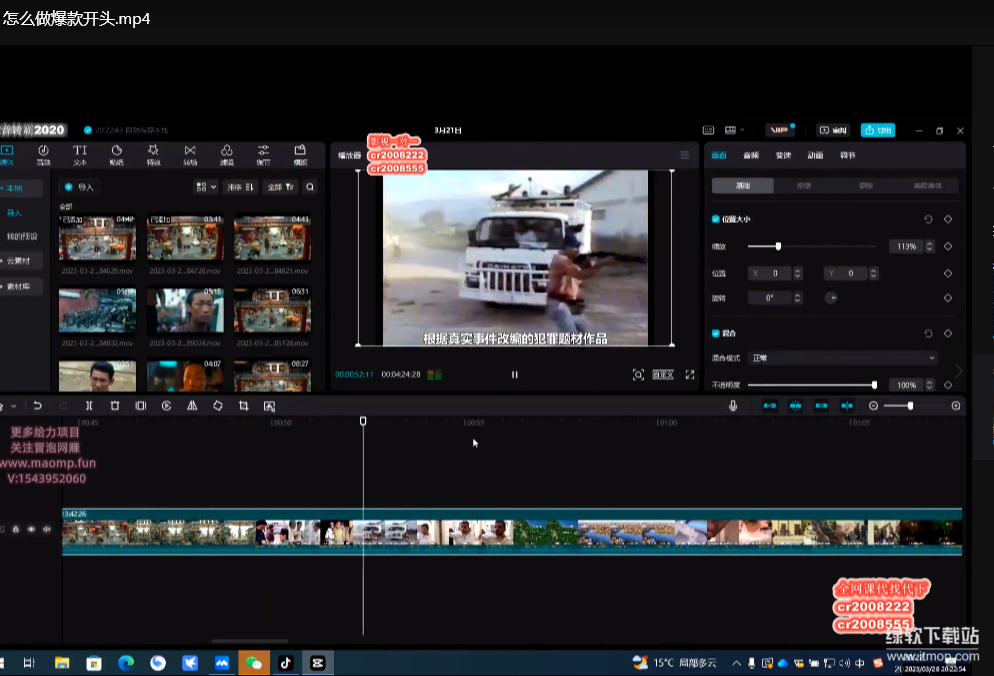Select the Cutout (抠像) sub-tab
Screen dimensions: 994x676
coord(804,186)
